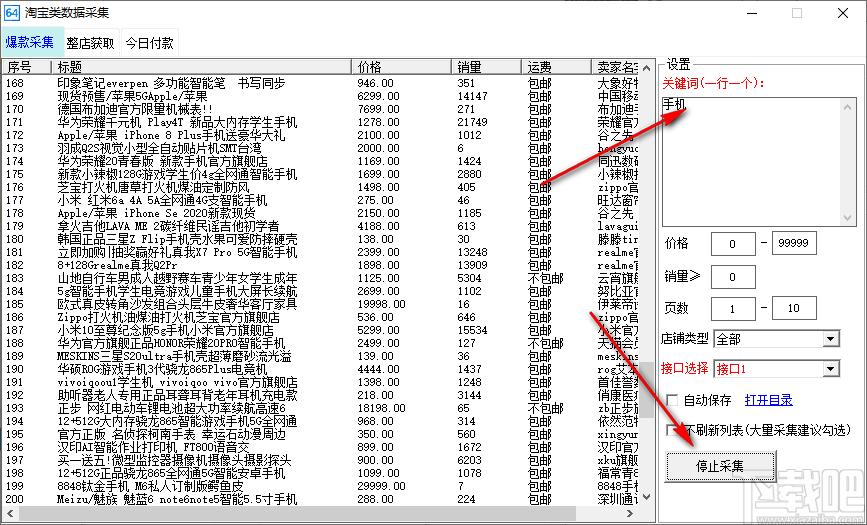Viewport: 867px width, 525px height.
Task: Select row 171 华为荣耀千元机 title
Action: pos(177,122)
